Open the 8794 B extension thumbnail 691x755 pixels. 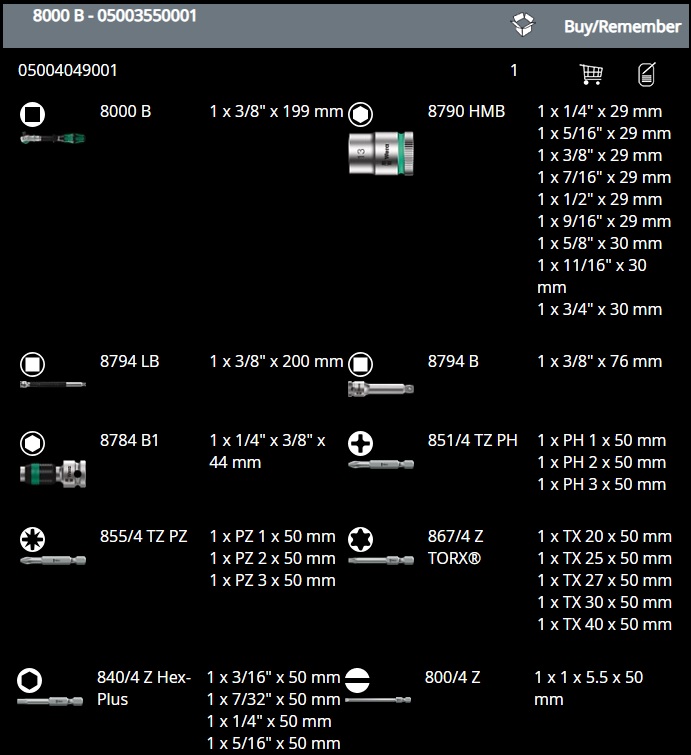pos(381,389)
